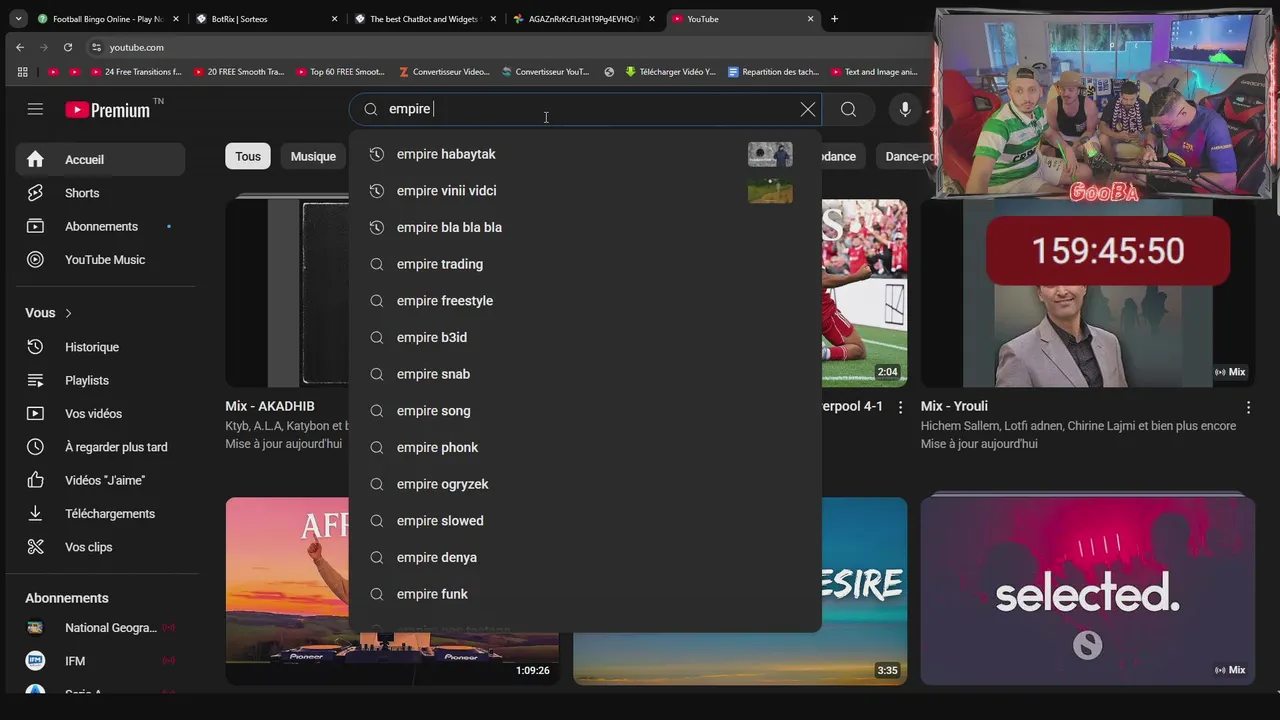The image size is (1280, 720).
Task: Clear the search text with X
Action: (808, 109)
